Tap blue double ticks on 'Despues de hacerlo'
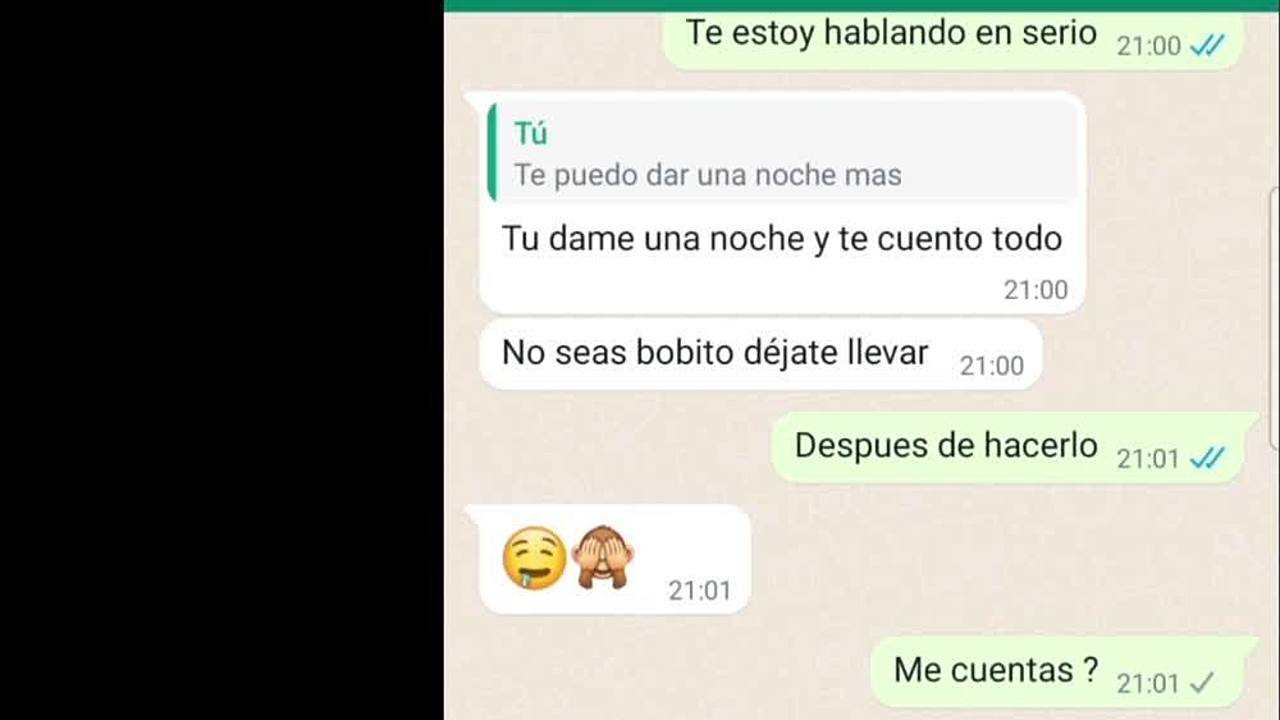1280x720 pixels. 1207,458
